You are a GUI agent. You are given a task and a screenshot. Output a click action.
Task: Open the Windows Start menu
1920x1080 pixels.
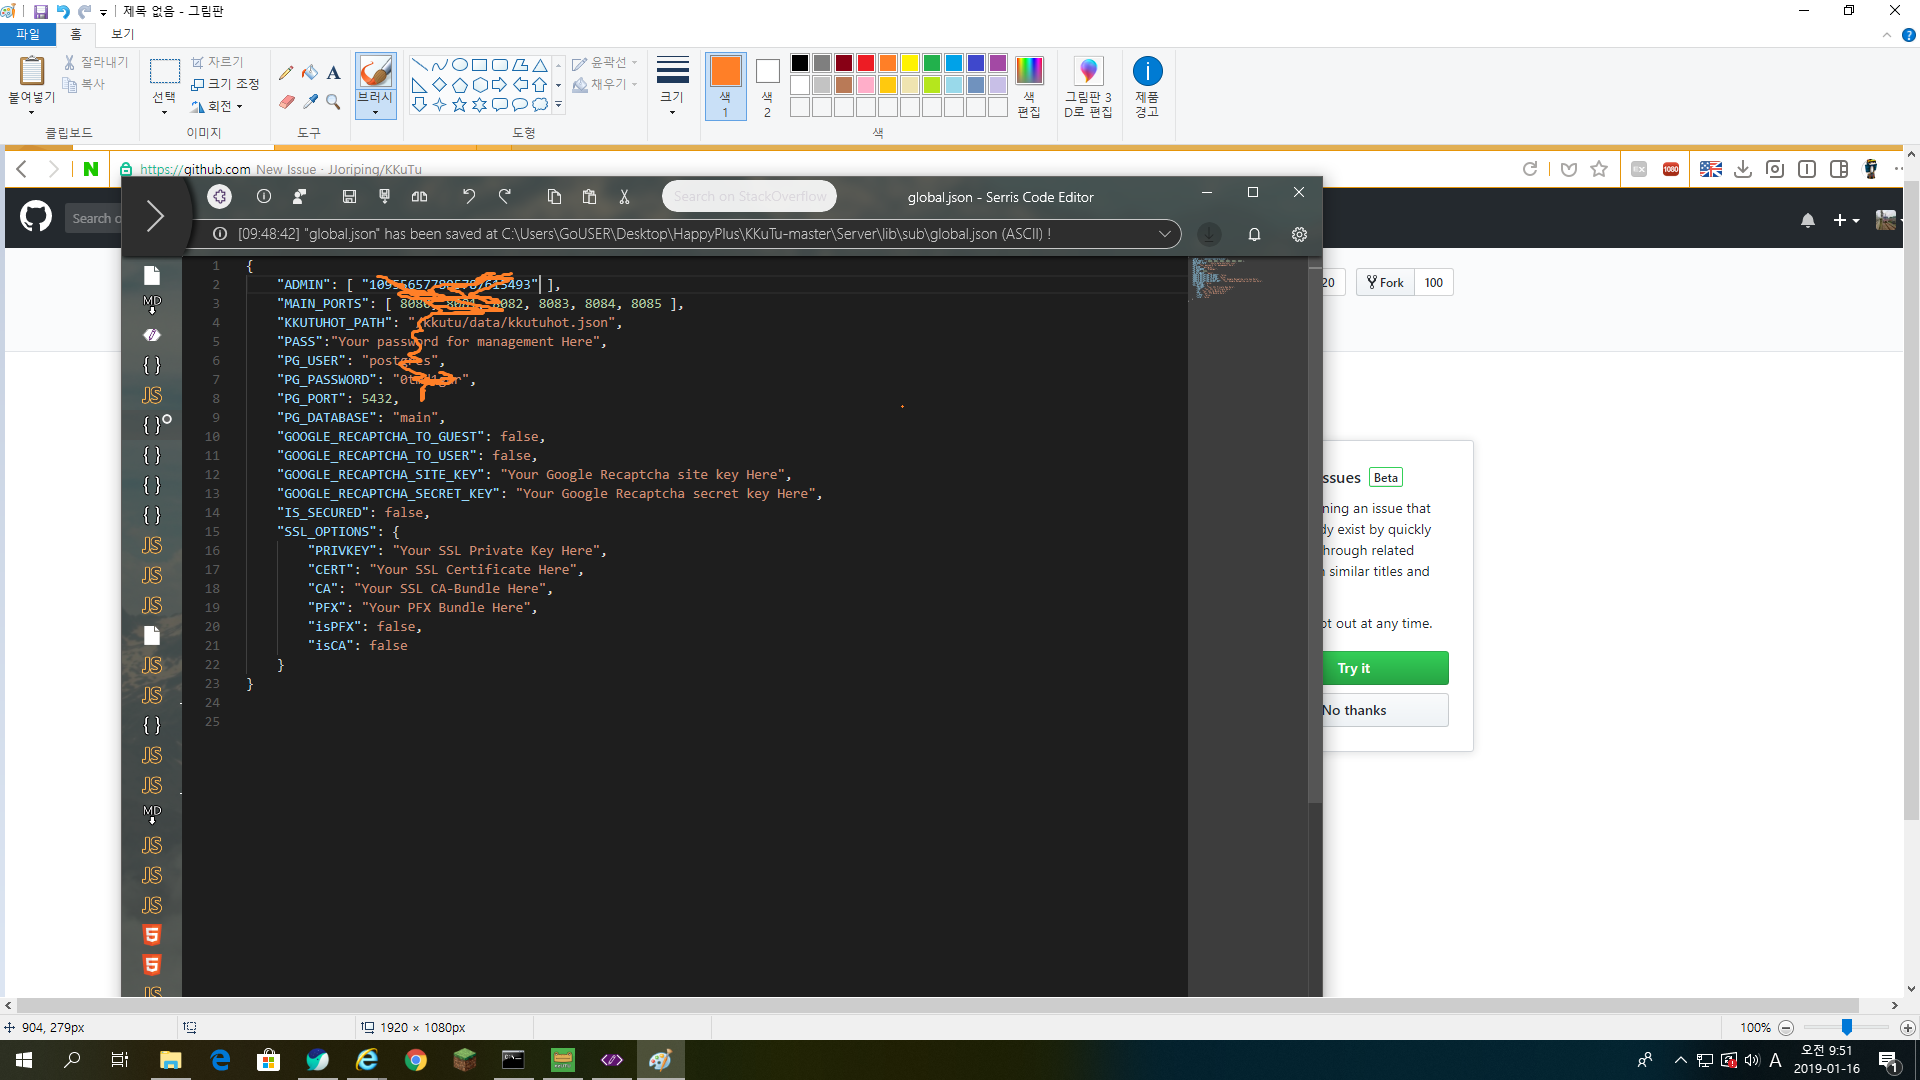24,1060
